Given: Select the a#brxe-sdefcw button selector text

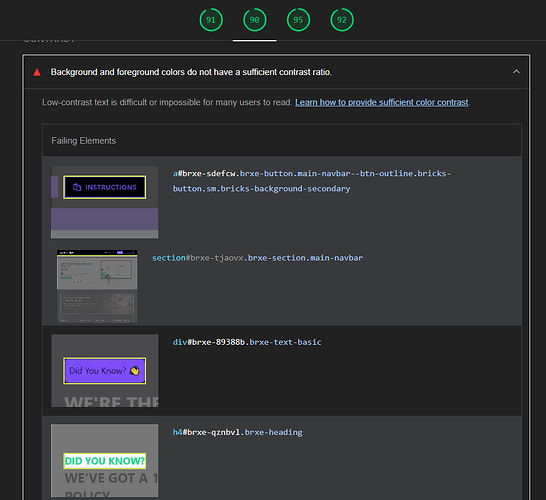Looking at the screenshot, I should pos(312,181).
